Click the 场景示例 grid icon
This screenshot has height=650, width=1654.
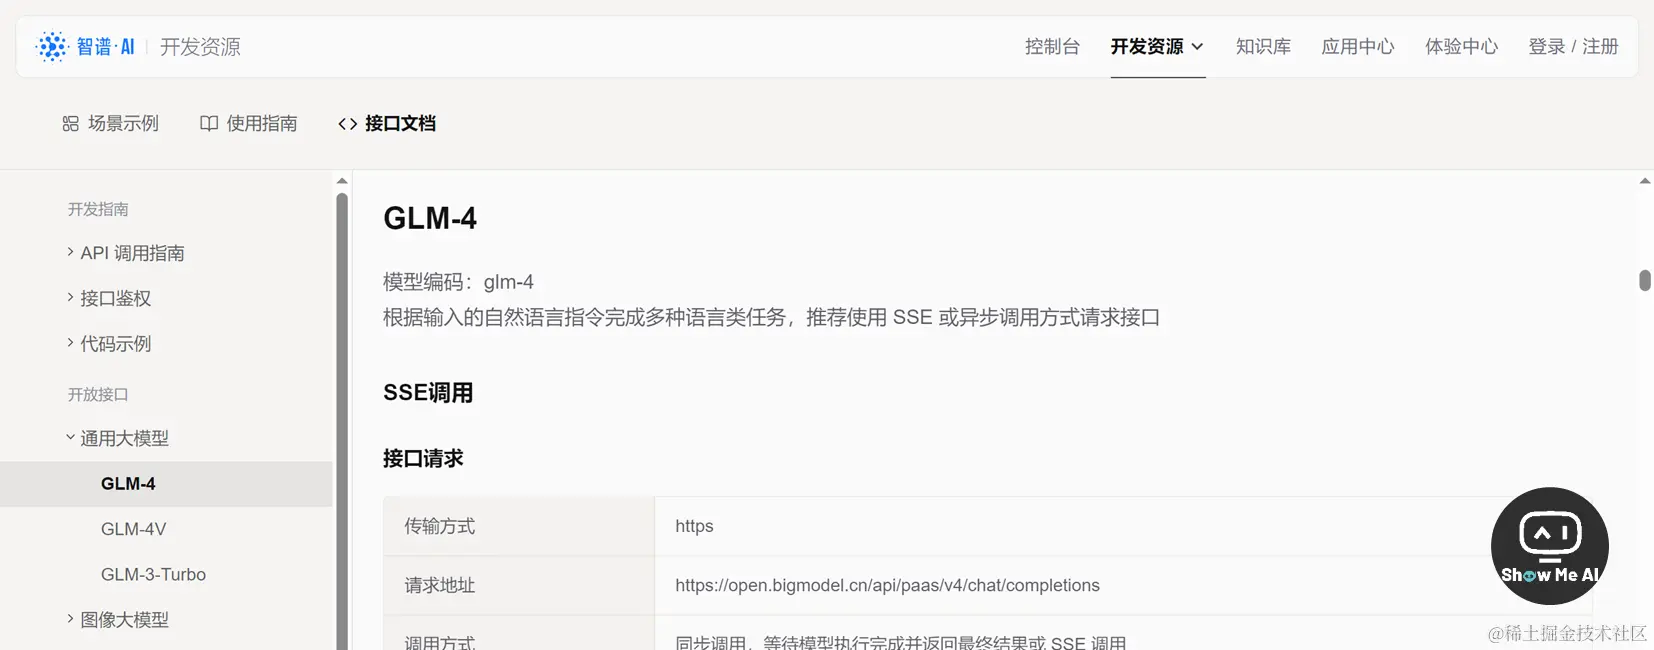point(70,124)
